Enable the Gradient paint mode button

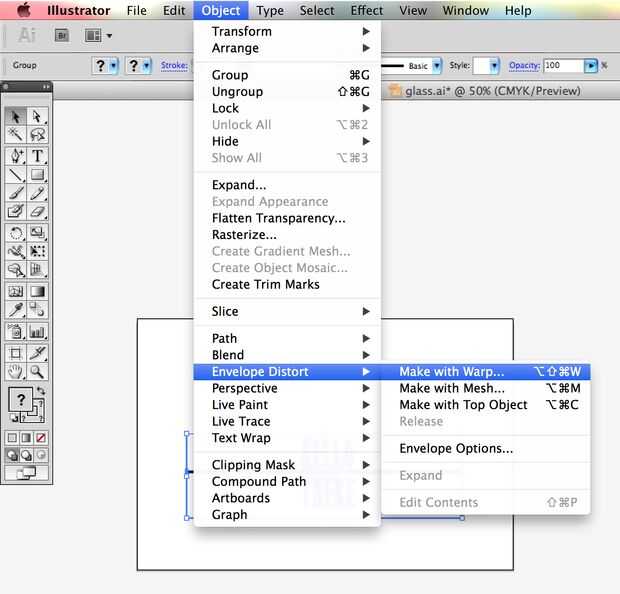click(x=26, y=438)
